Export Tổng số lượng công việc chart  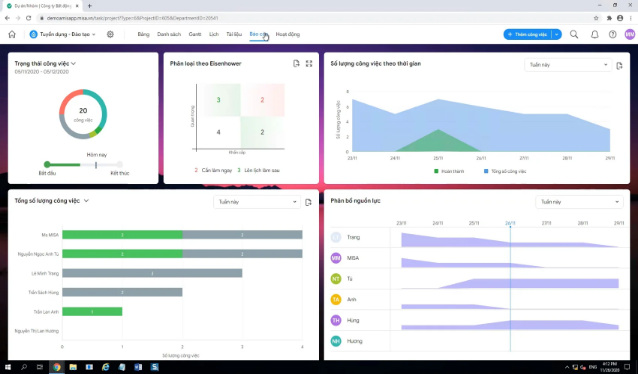(308, 202)
